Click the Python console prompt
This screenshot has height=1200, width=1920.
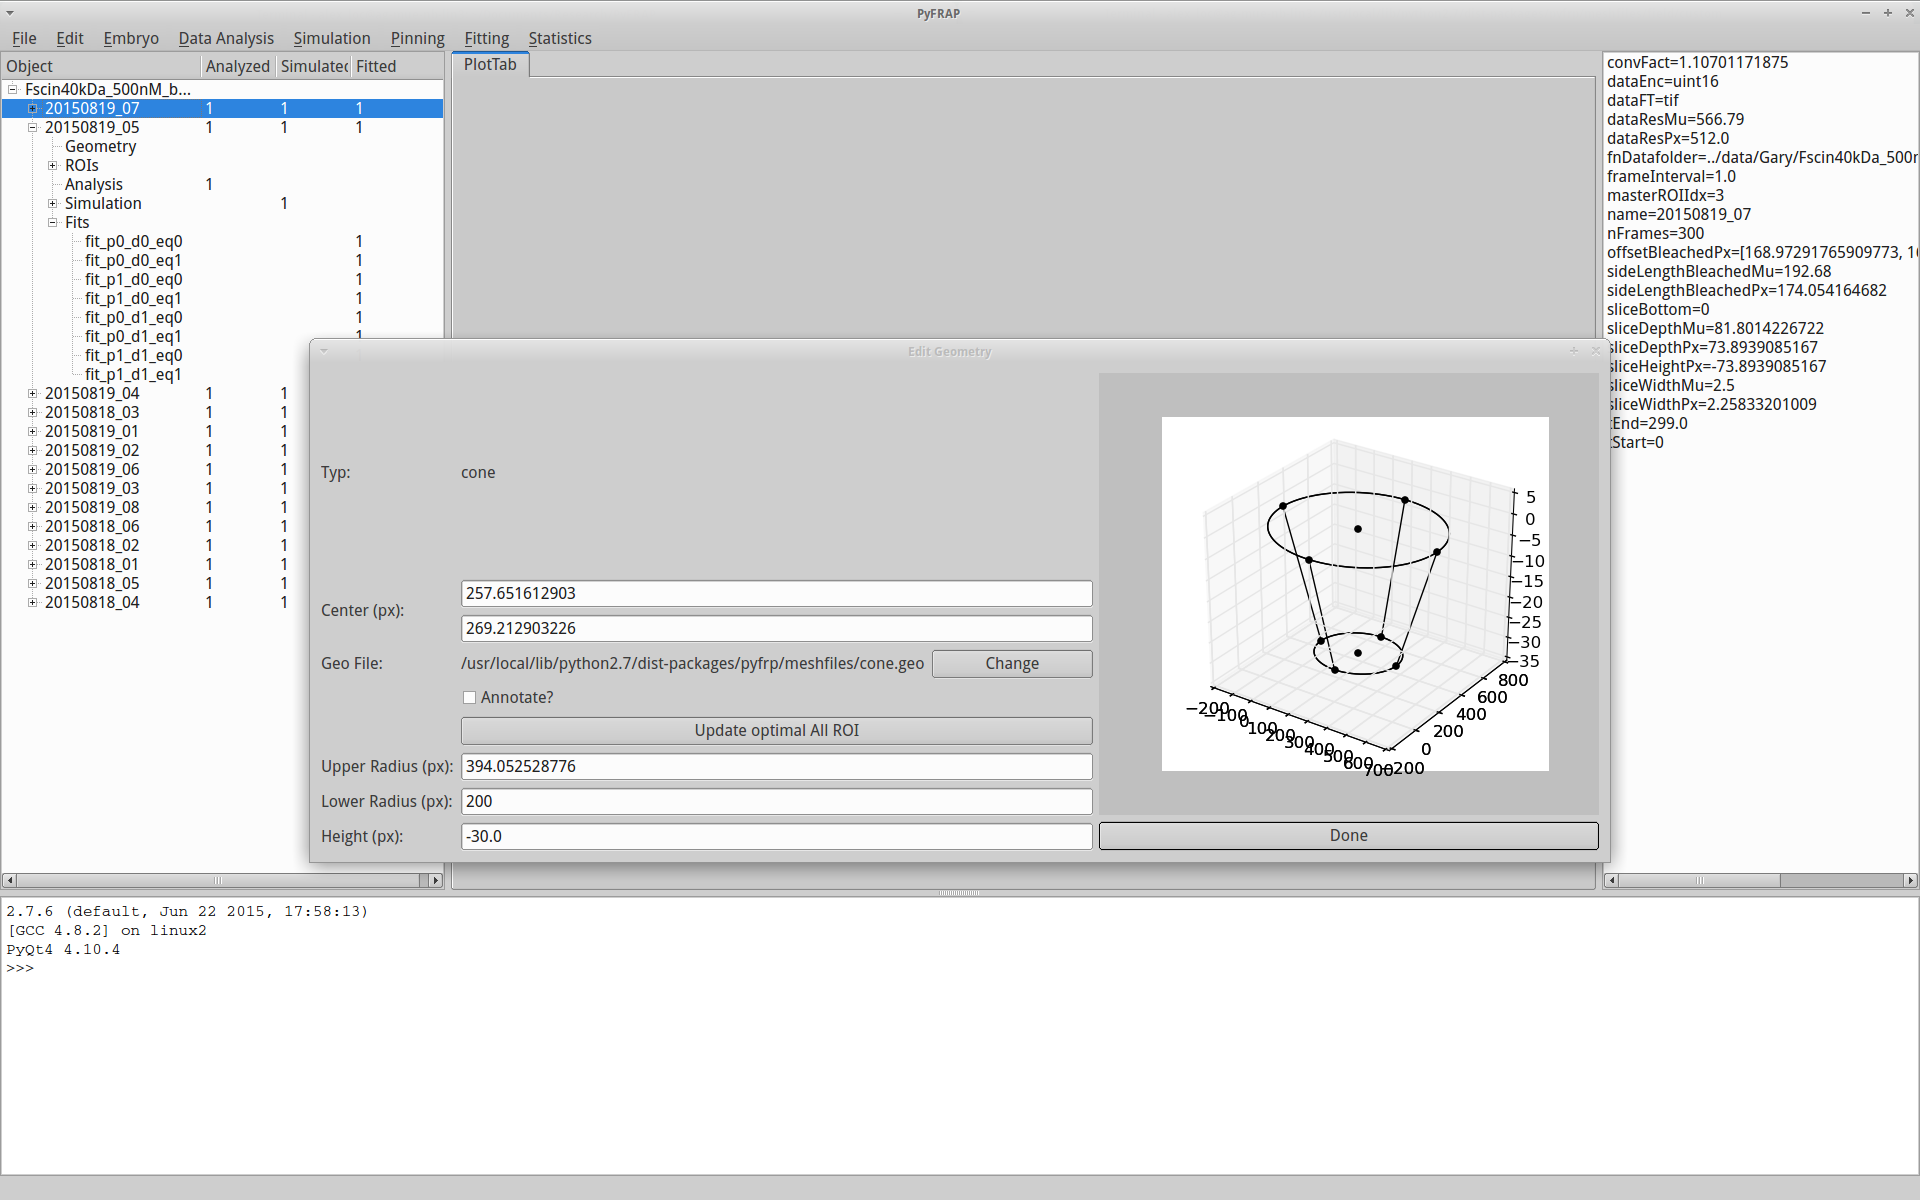(x=20, y=968)
